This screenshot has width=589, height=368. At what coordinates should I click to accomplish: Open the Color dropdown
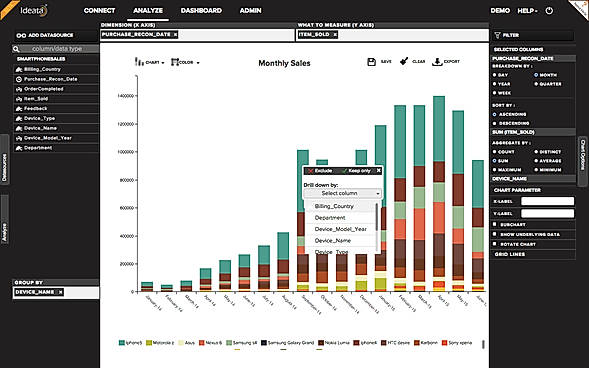click(x=185, y=62)
